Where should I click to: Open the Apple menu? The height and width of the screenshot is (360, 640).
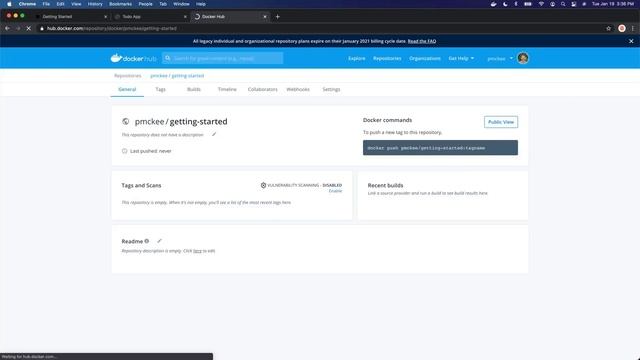pyautogui.click(x=9, y=4)
